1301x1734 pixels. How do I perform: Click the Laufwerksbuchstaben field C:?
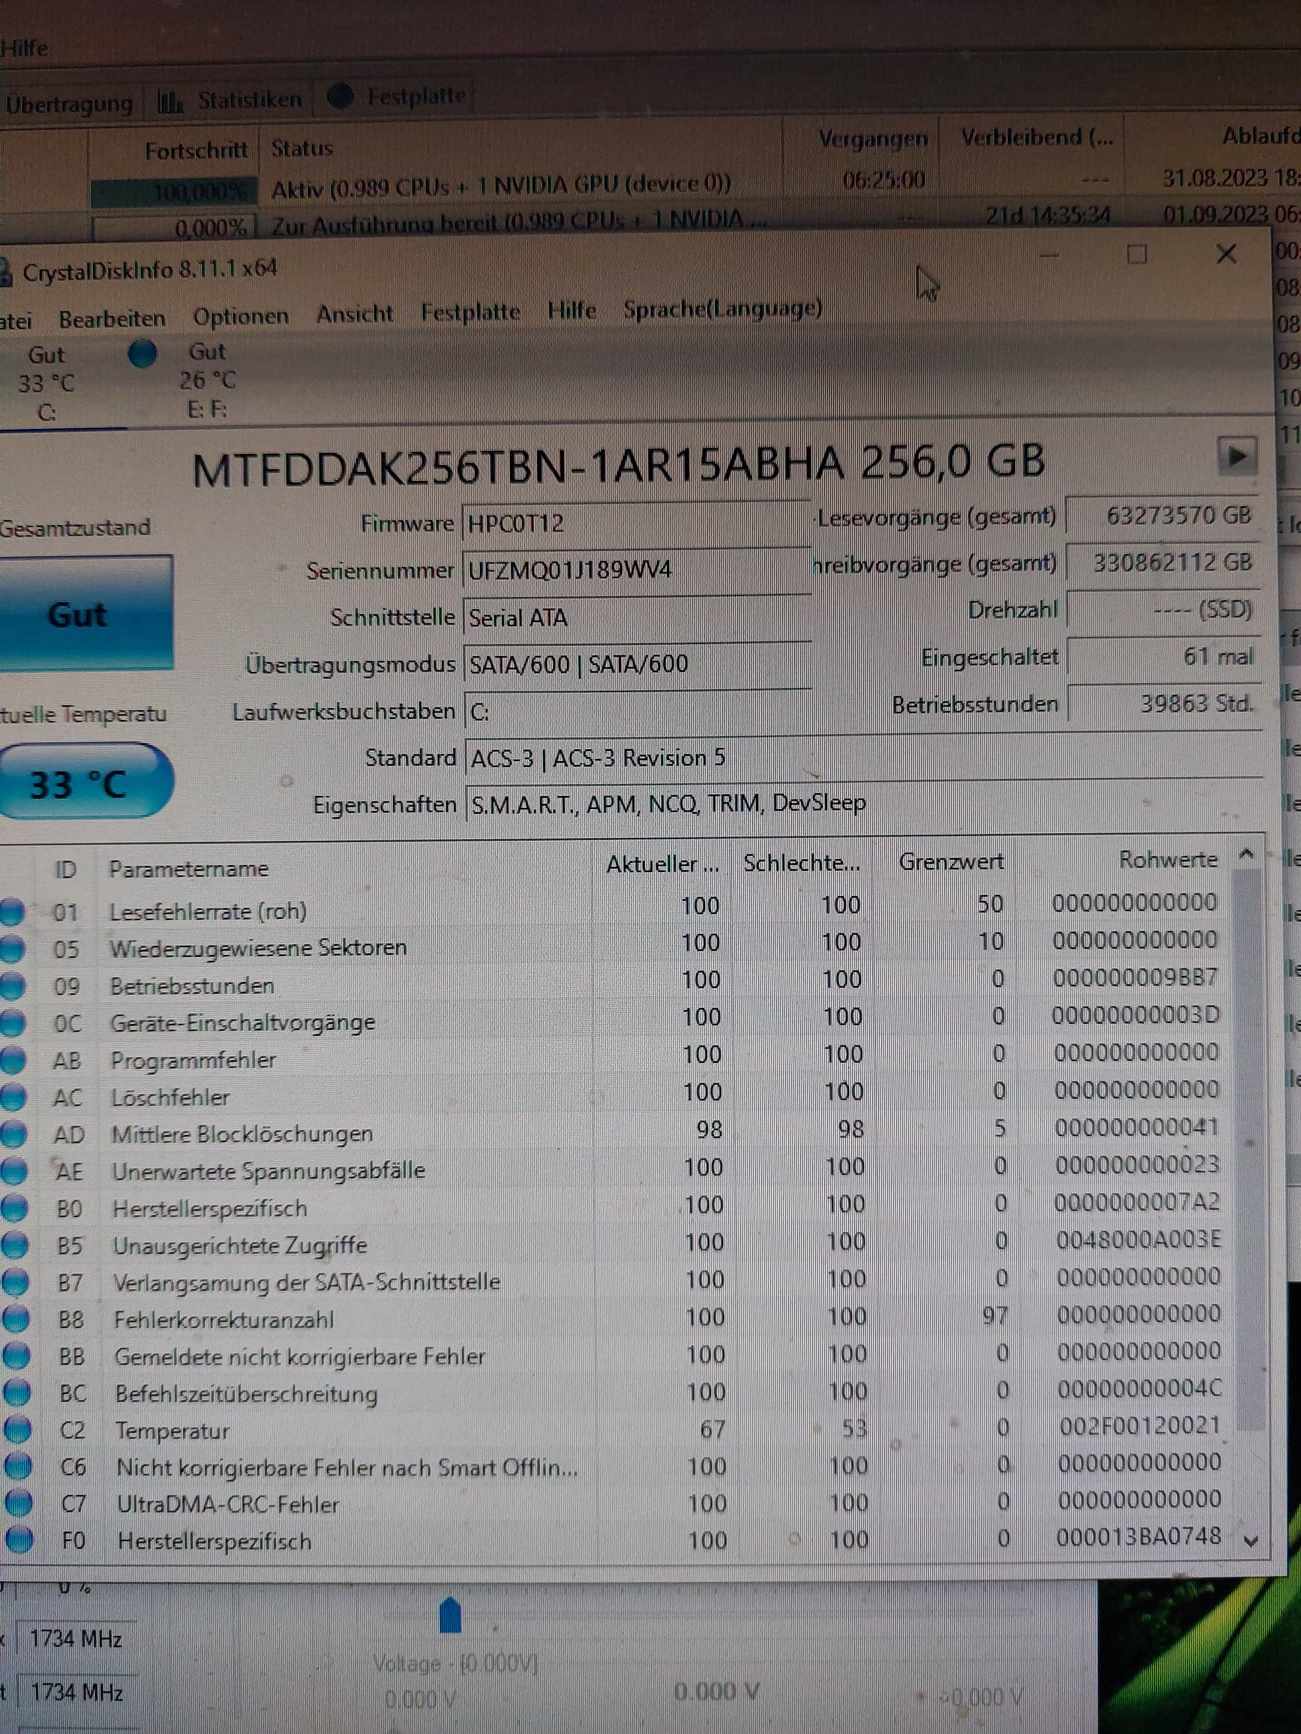pos(636,711)
